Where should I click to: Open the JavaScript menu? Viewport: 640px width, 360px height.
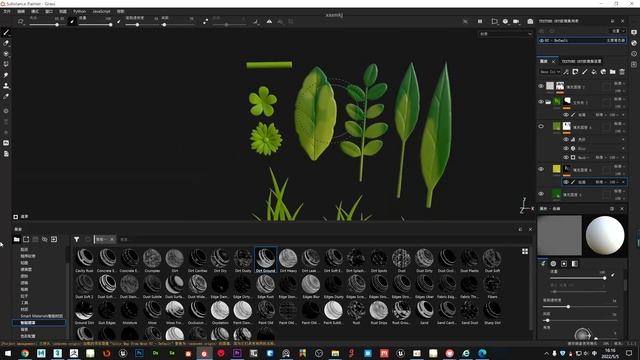point(101,11)
